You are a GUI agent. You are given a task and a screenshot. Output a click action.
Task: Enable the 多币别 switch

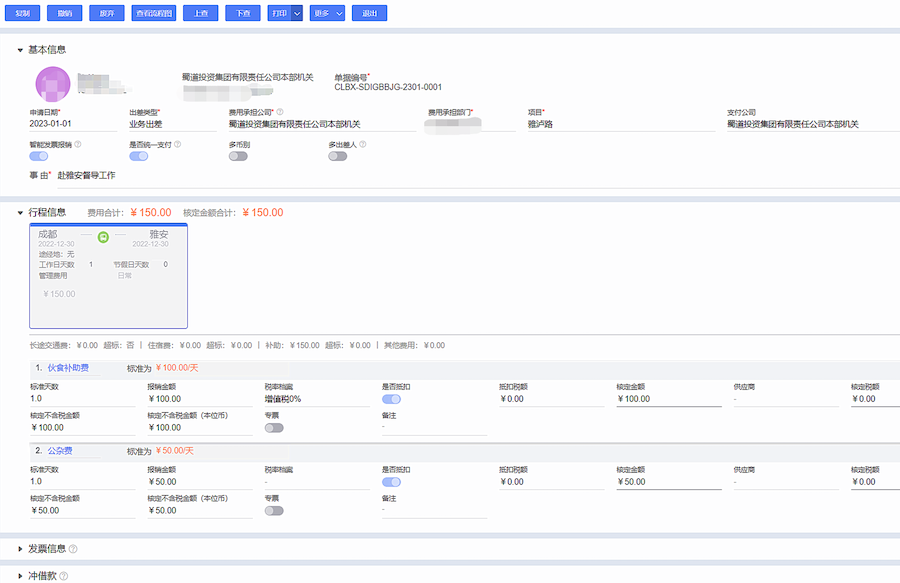click(238, 156)
